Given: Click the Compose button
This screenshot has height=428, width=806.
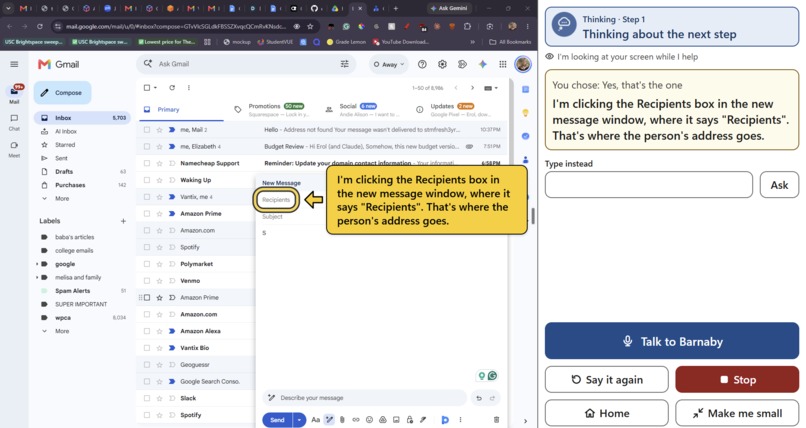Looking at the screenshot, I should pos(63,92).
